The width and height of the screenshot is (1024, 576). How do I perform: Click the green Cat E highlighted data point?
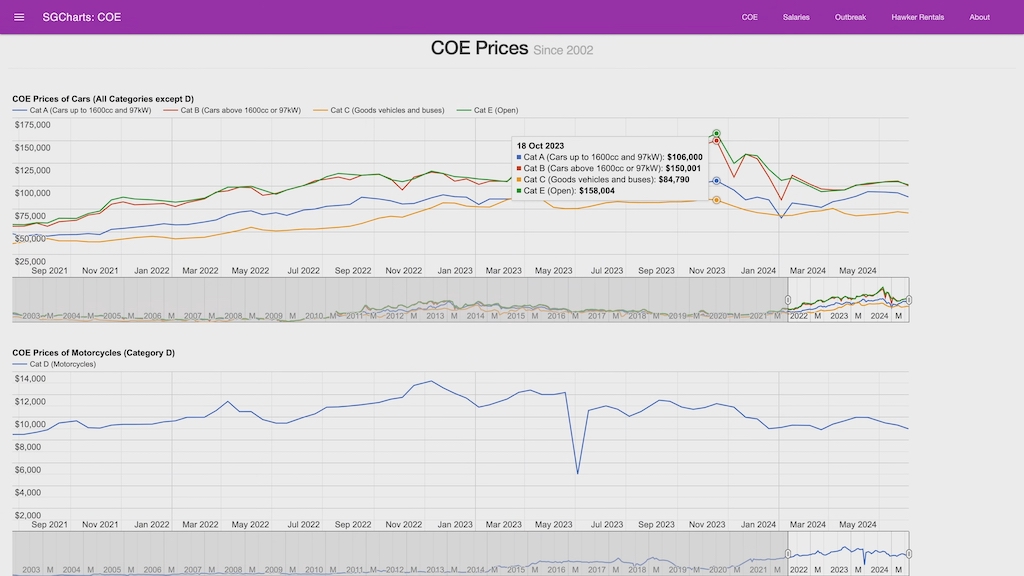point(717,133)
